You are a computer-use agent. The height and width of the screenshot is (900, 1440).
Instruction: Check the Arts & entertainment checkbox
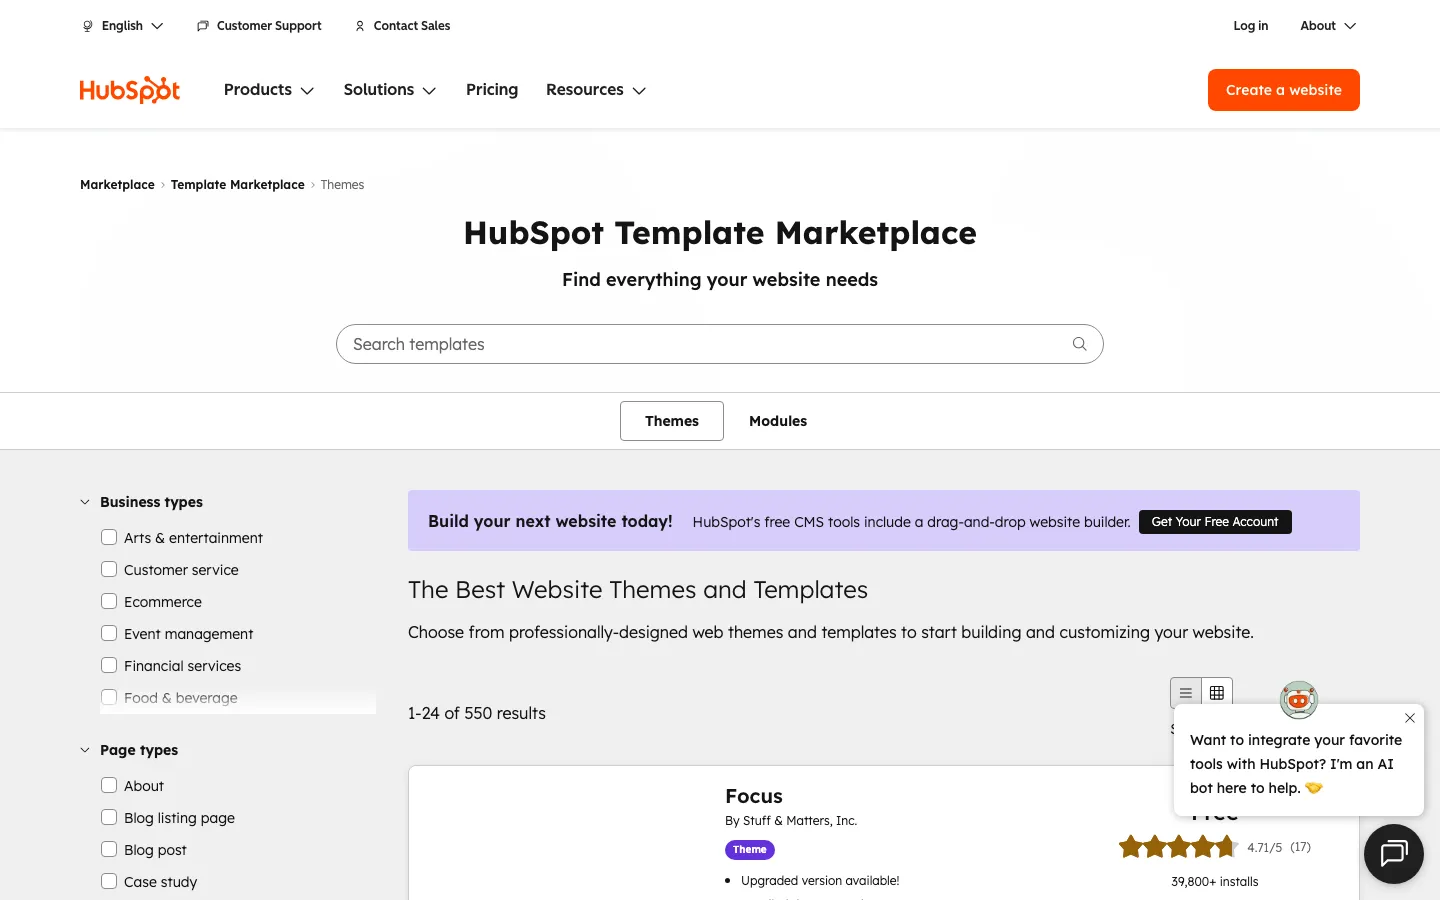pos(109,537)
